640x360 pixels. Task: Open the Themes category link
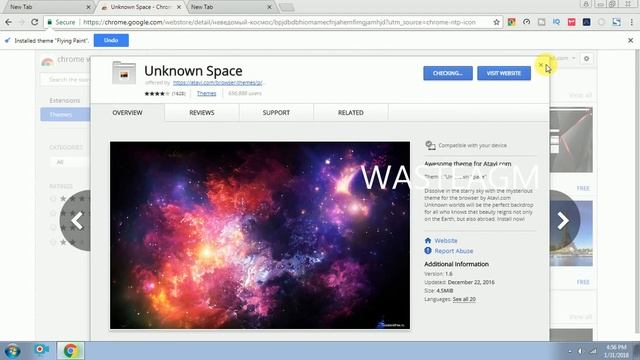click(x=207, y=93)
